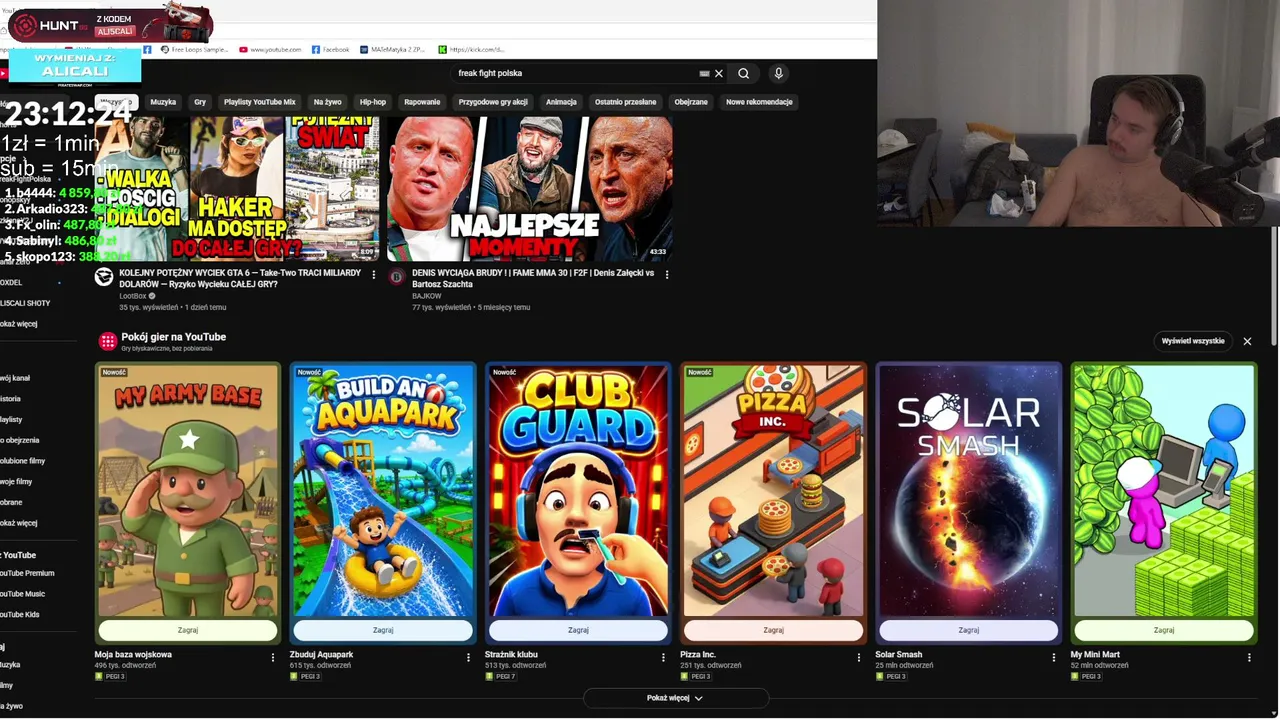
Task: Clear the search box with the X icon
Action: pos(718,73)
